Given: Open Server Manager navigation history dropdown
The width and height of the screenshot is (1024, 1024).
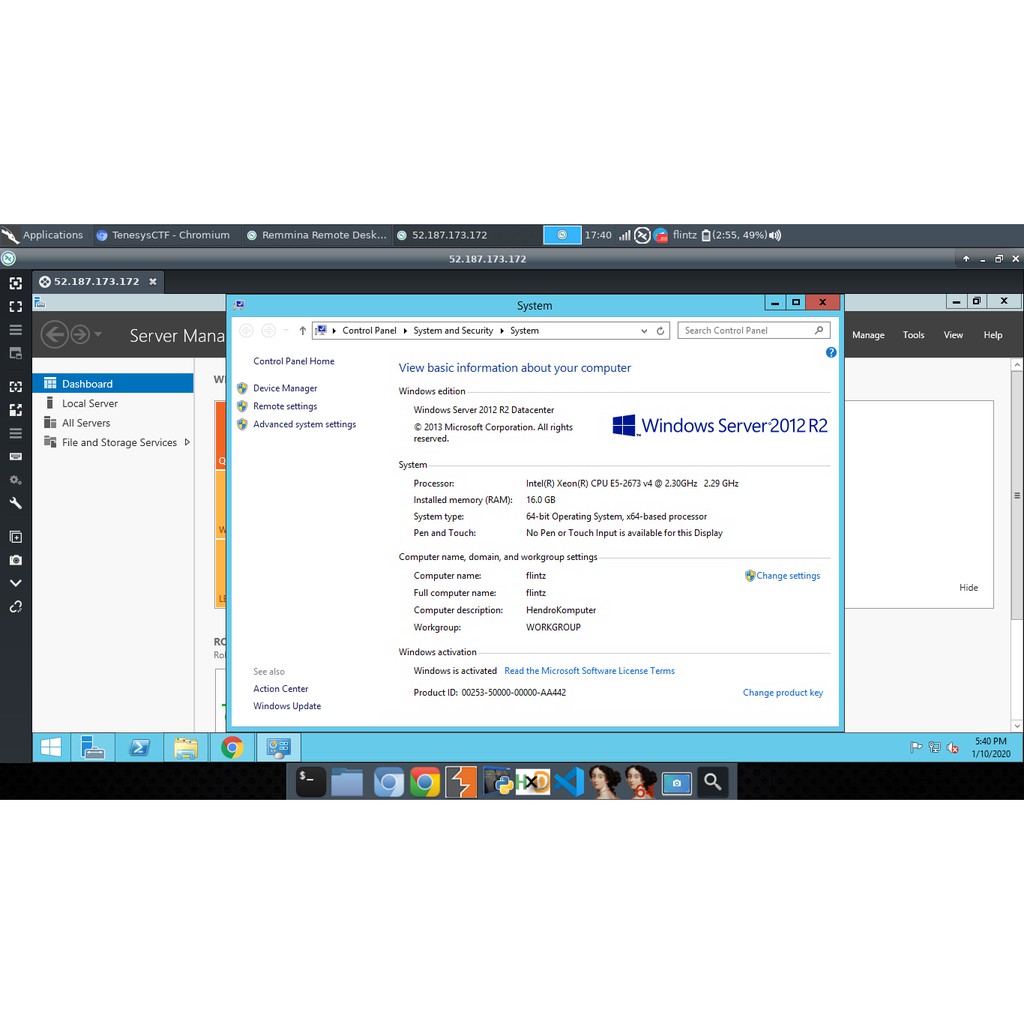Looking at the screenshot, I should pos(98,334).
